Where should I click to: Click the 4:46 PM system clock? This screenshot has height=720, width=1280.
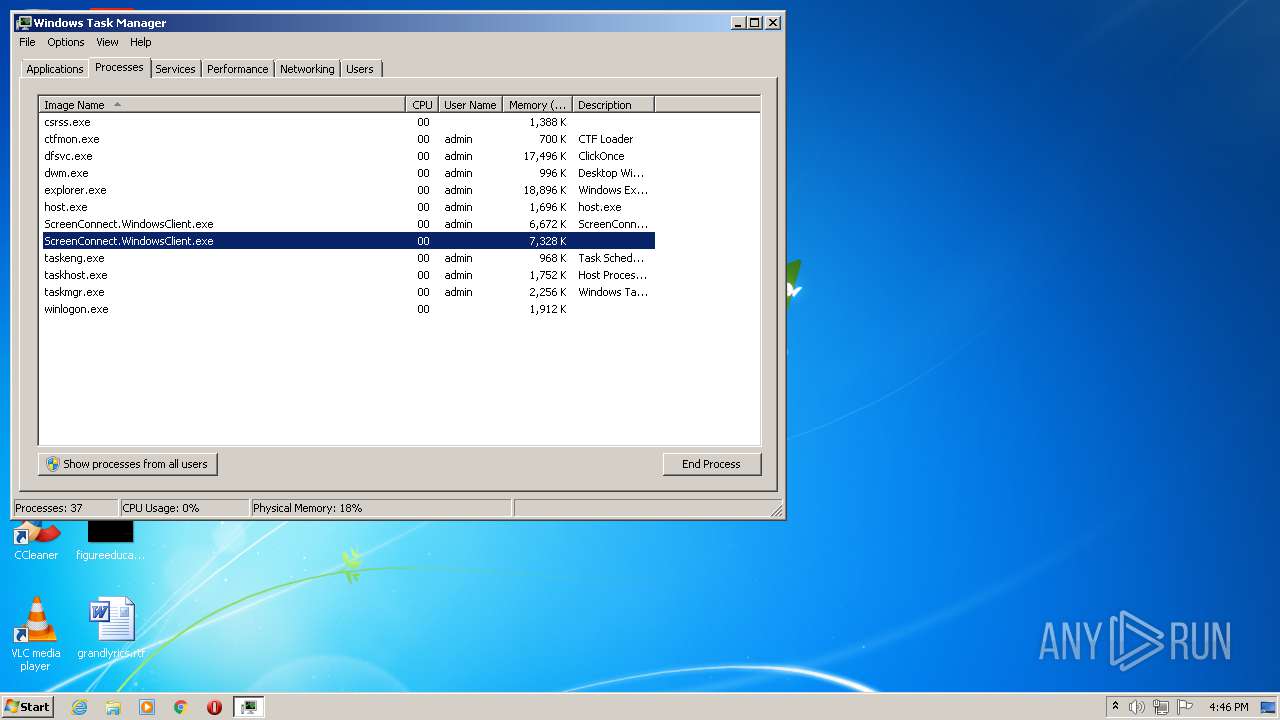click(1228, 707)
